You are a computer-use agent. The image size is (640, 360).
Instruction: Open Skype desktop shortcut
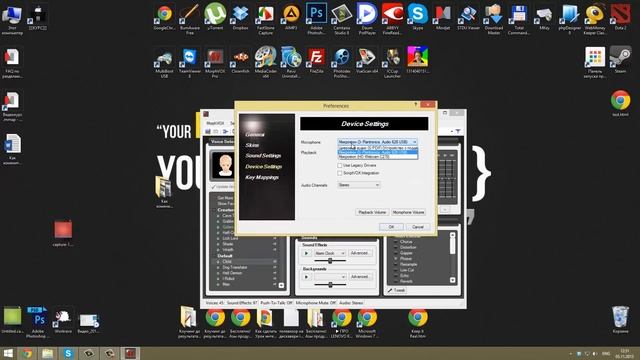pyautogui.click(x=418, y=17)
